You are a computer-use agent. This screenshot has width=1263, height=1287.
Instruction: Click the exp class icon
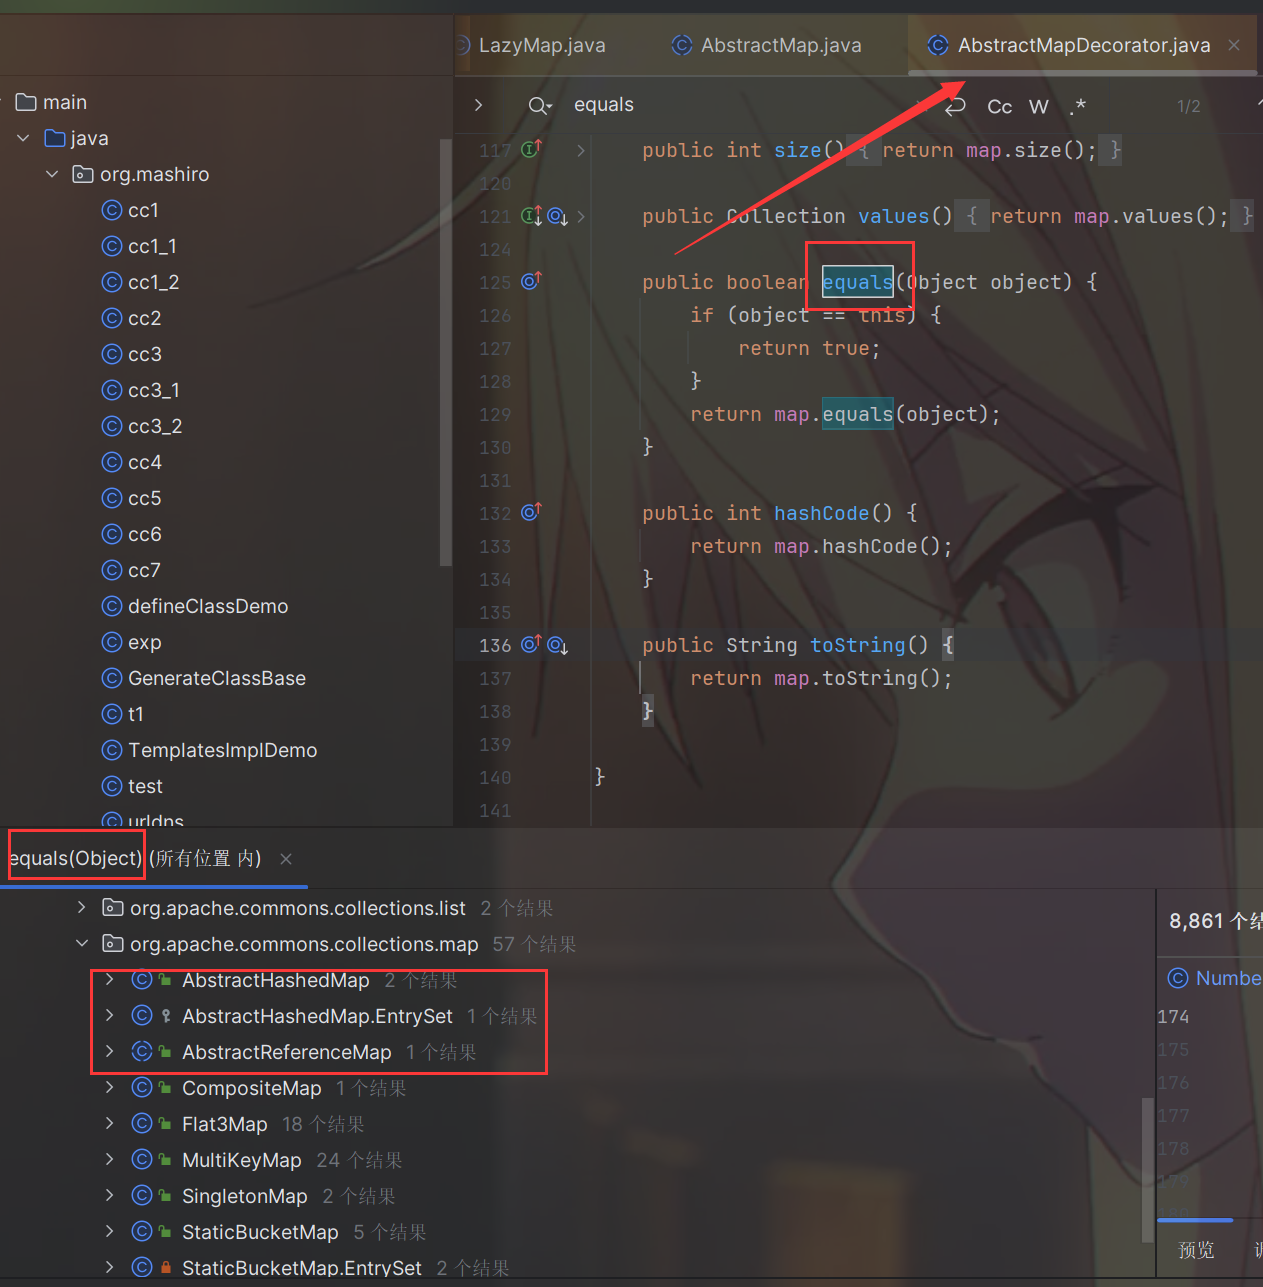pos(112,642)
